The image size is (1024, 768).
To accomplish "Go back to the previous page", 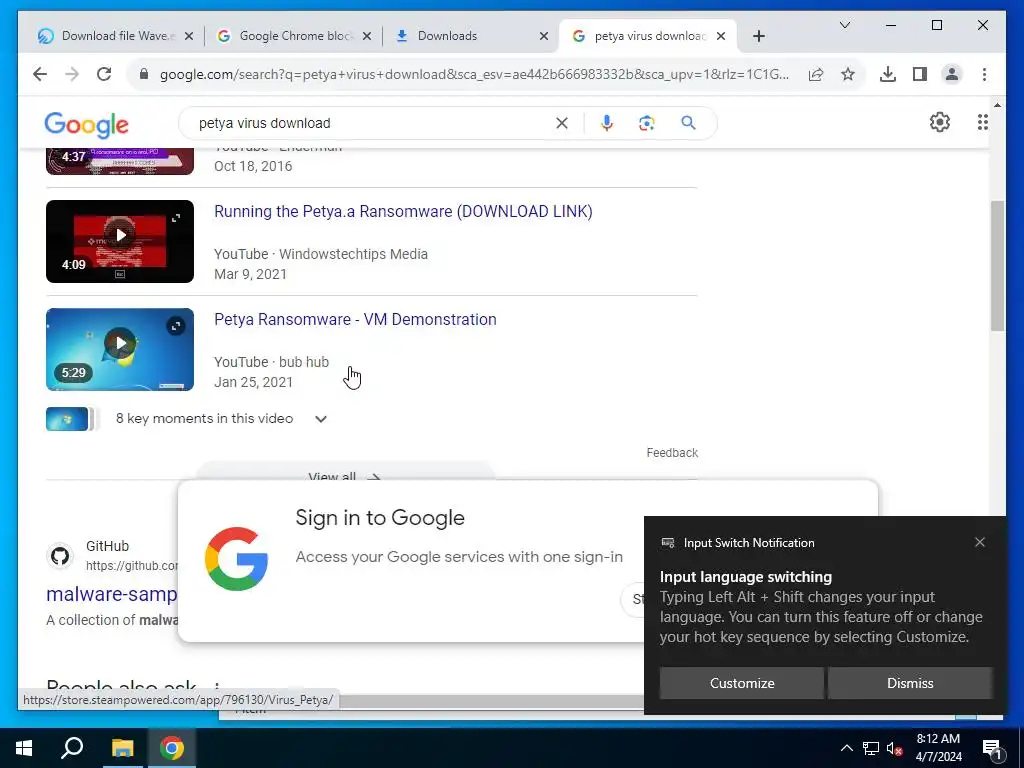I will 40,74.
